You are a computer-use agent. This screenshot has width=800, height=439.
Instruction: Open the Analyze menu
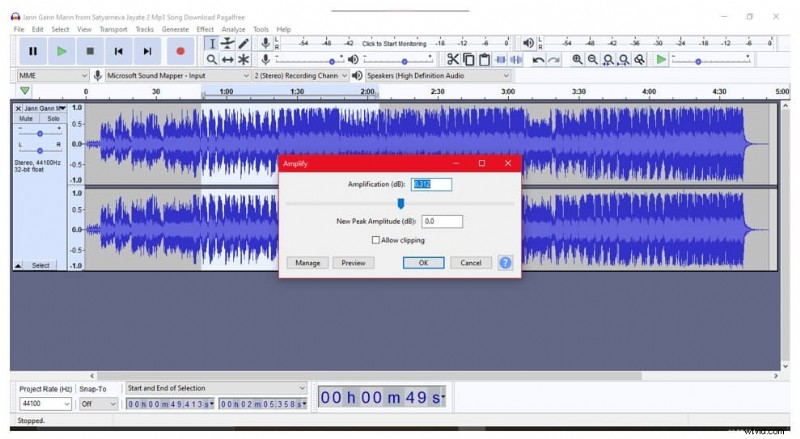tap(234, 29)
